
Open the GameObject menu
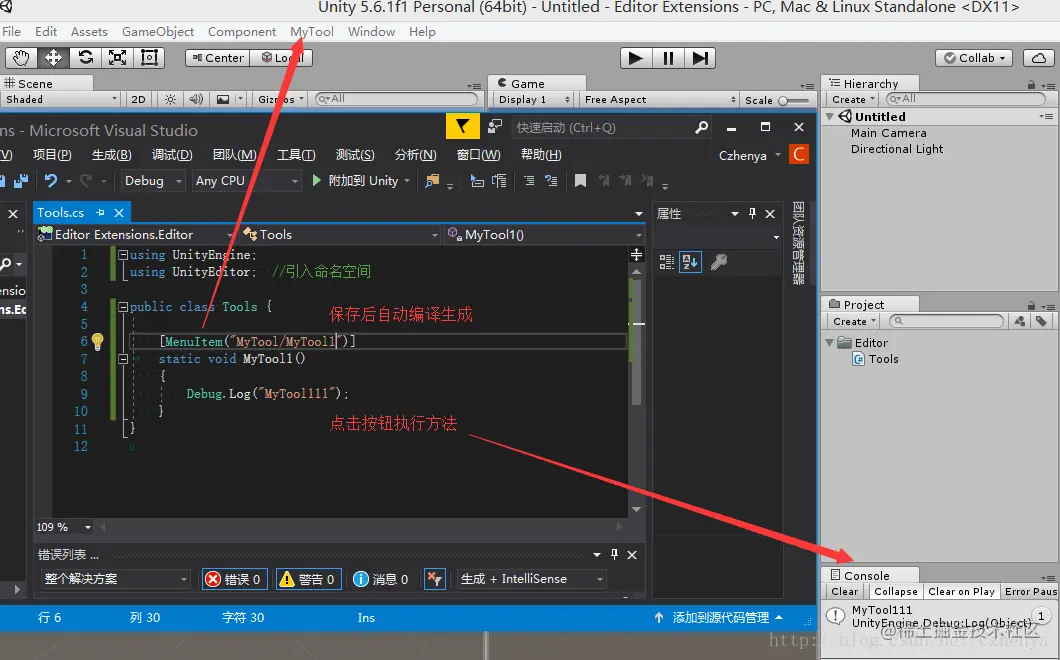[158, 32]
